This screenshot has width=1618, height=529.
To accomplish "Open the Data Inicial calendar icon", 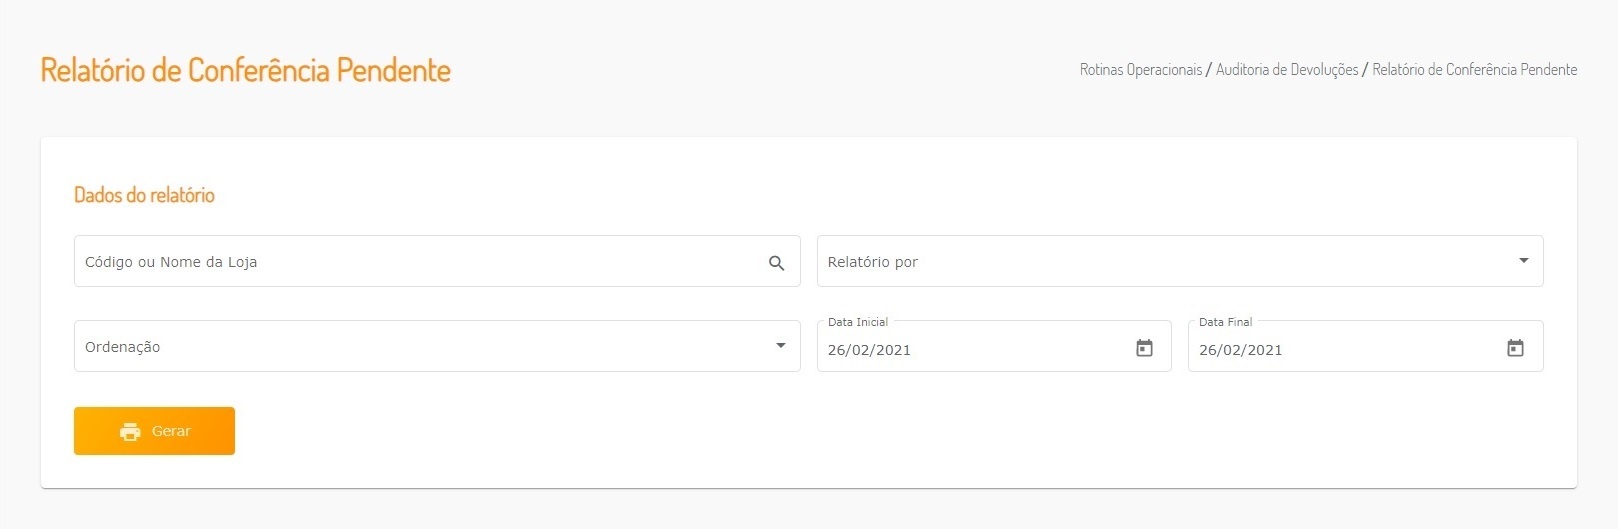I will (x=1144, y=348).
